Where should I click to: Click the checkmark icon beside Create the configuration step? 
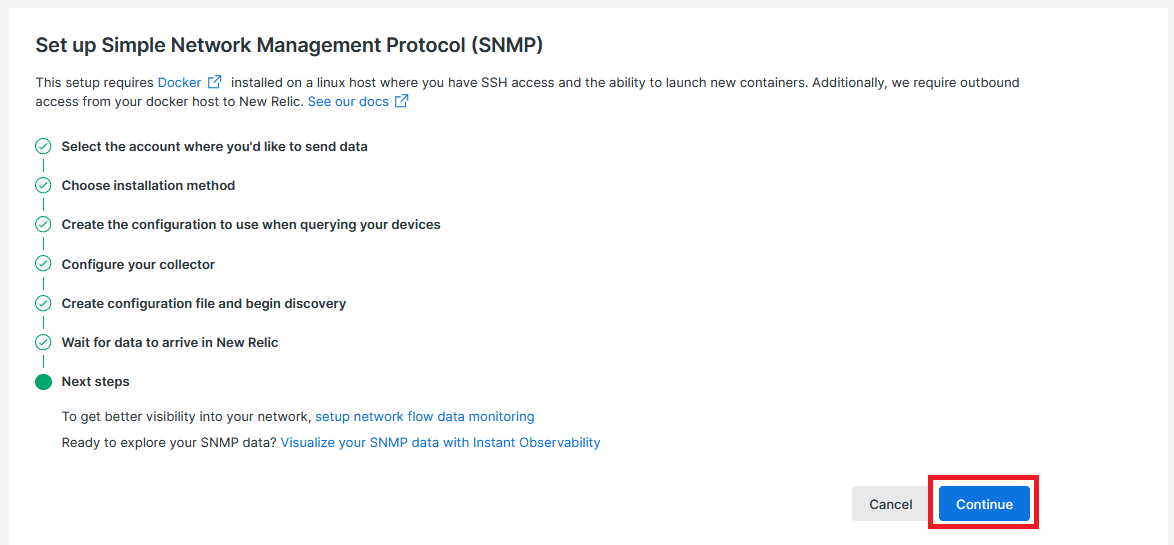[43, 225]
